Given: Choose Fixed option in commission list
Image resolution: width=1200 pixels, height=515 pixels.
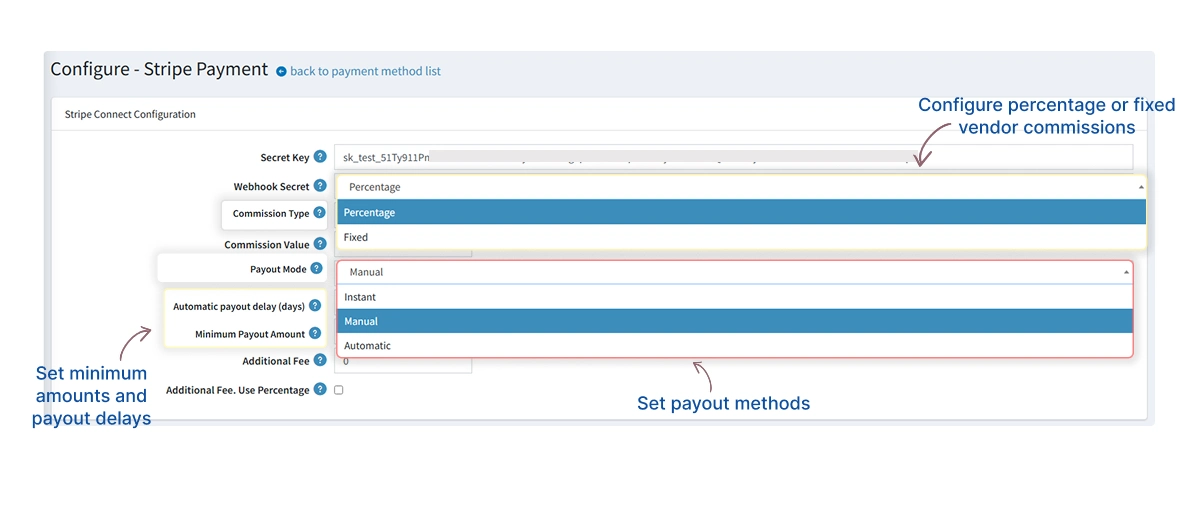Looking at the screenshot, I should click(741, 237).
